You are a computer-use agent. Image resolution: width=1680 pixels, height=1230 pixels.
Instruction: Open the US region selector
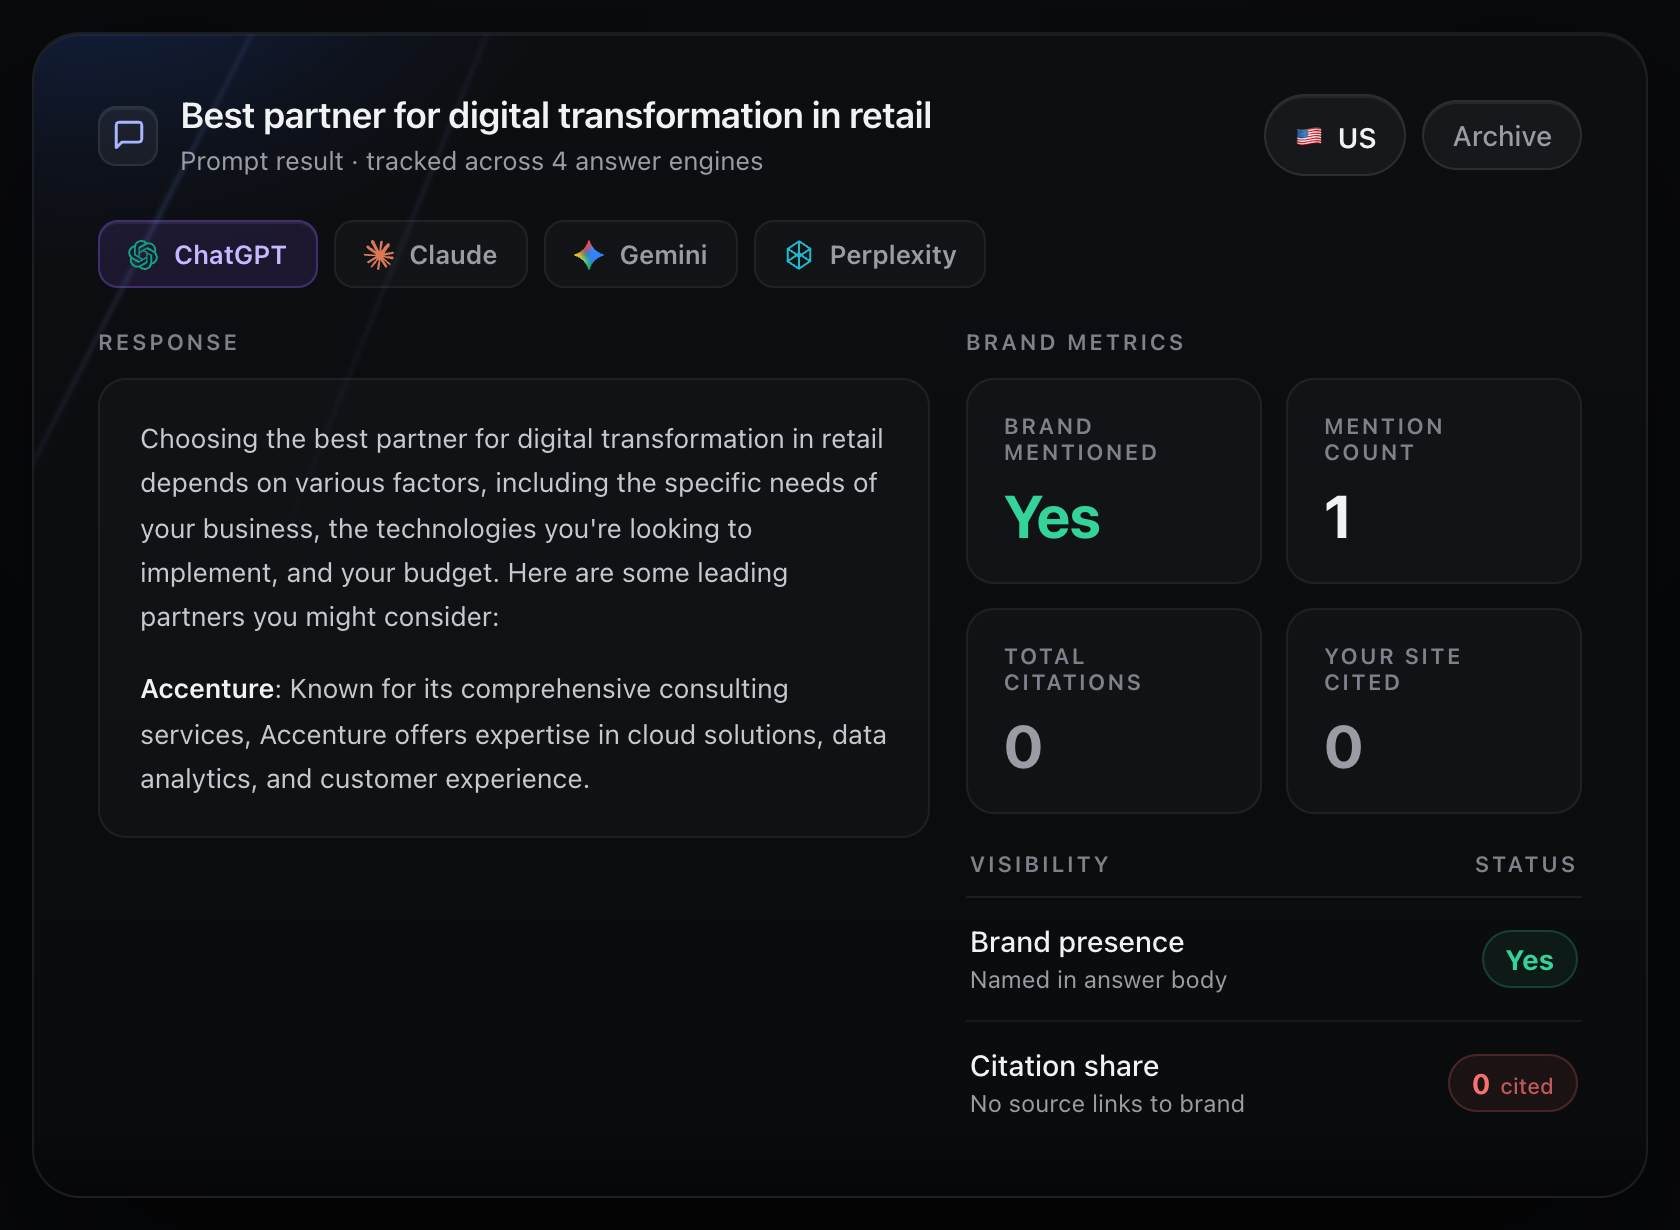pos(1335,135)
